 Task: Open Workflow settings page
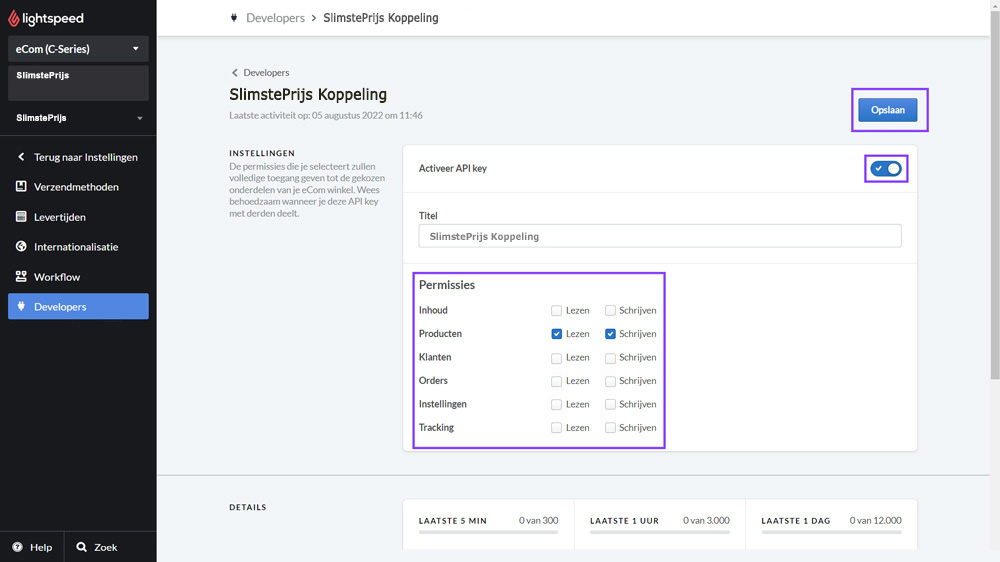click(x=78, y=276)
